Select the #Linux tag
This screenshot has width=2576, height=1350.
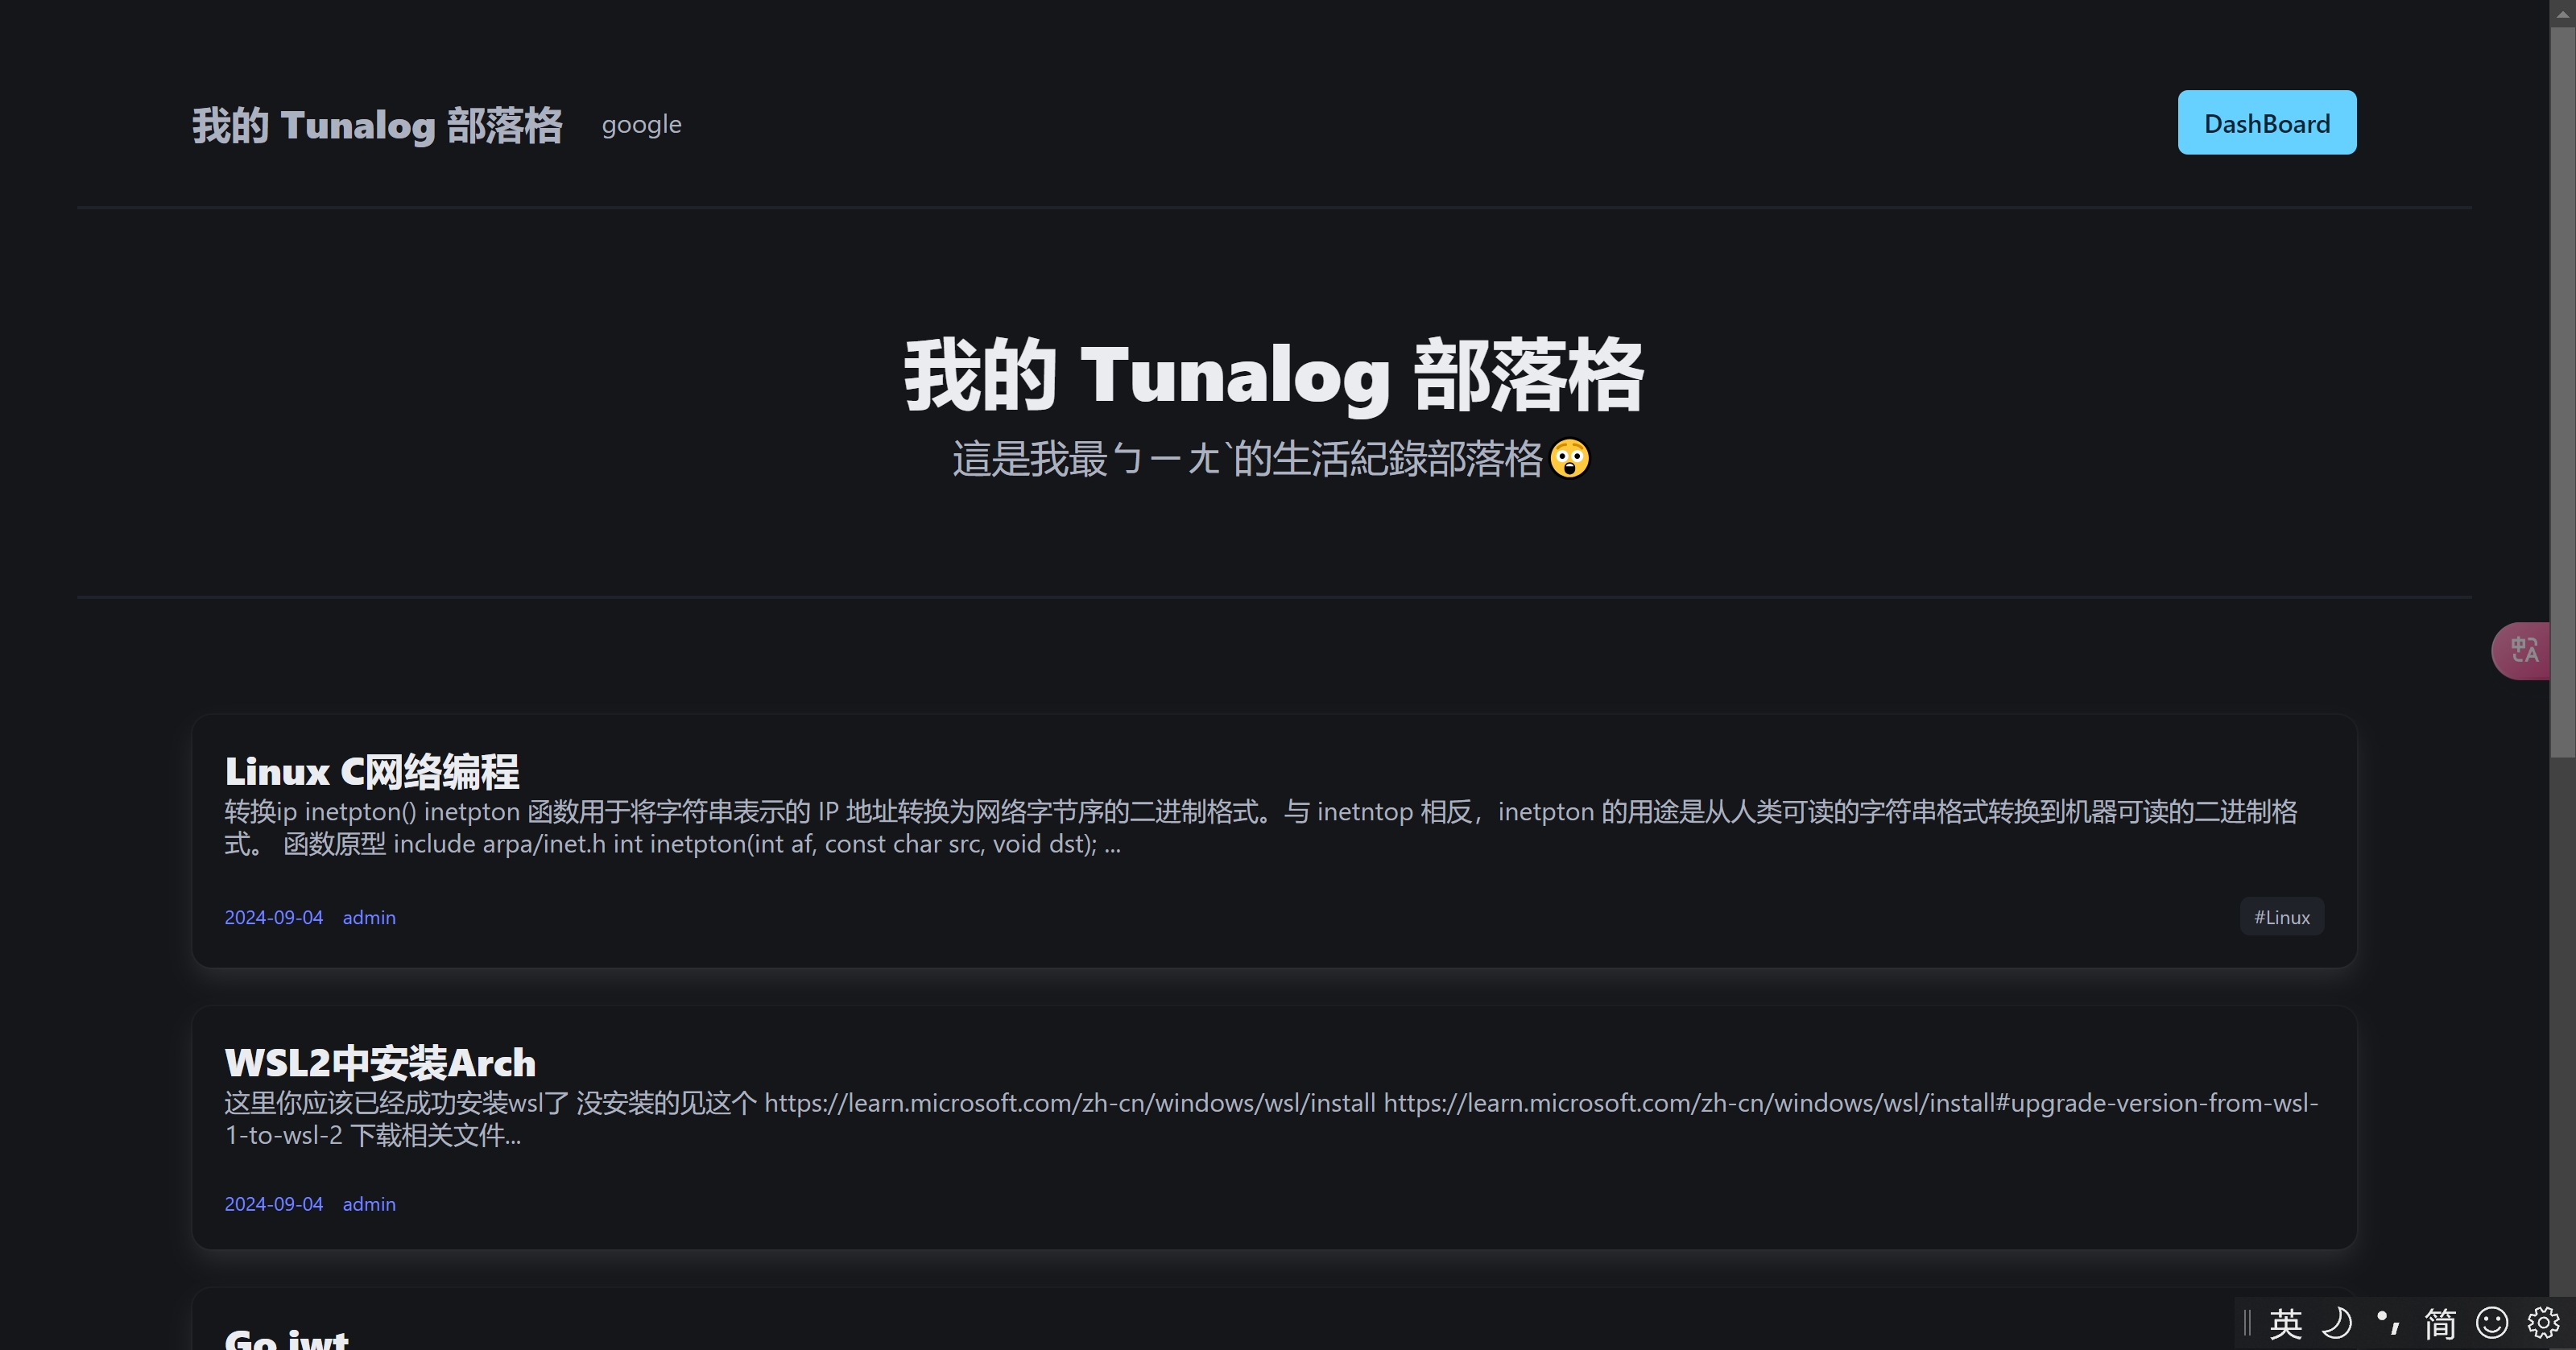[x=2281, y=917]
